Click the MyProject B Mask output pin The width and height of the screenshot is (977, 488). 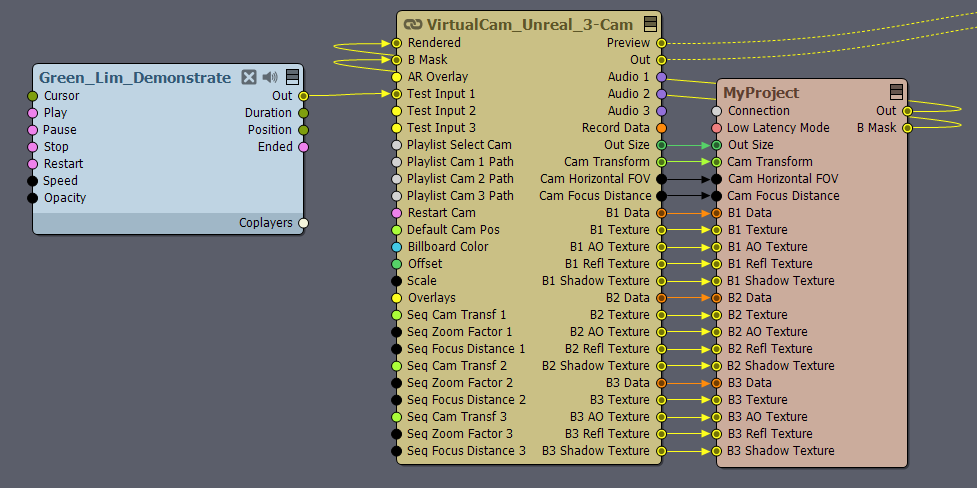908,128
